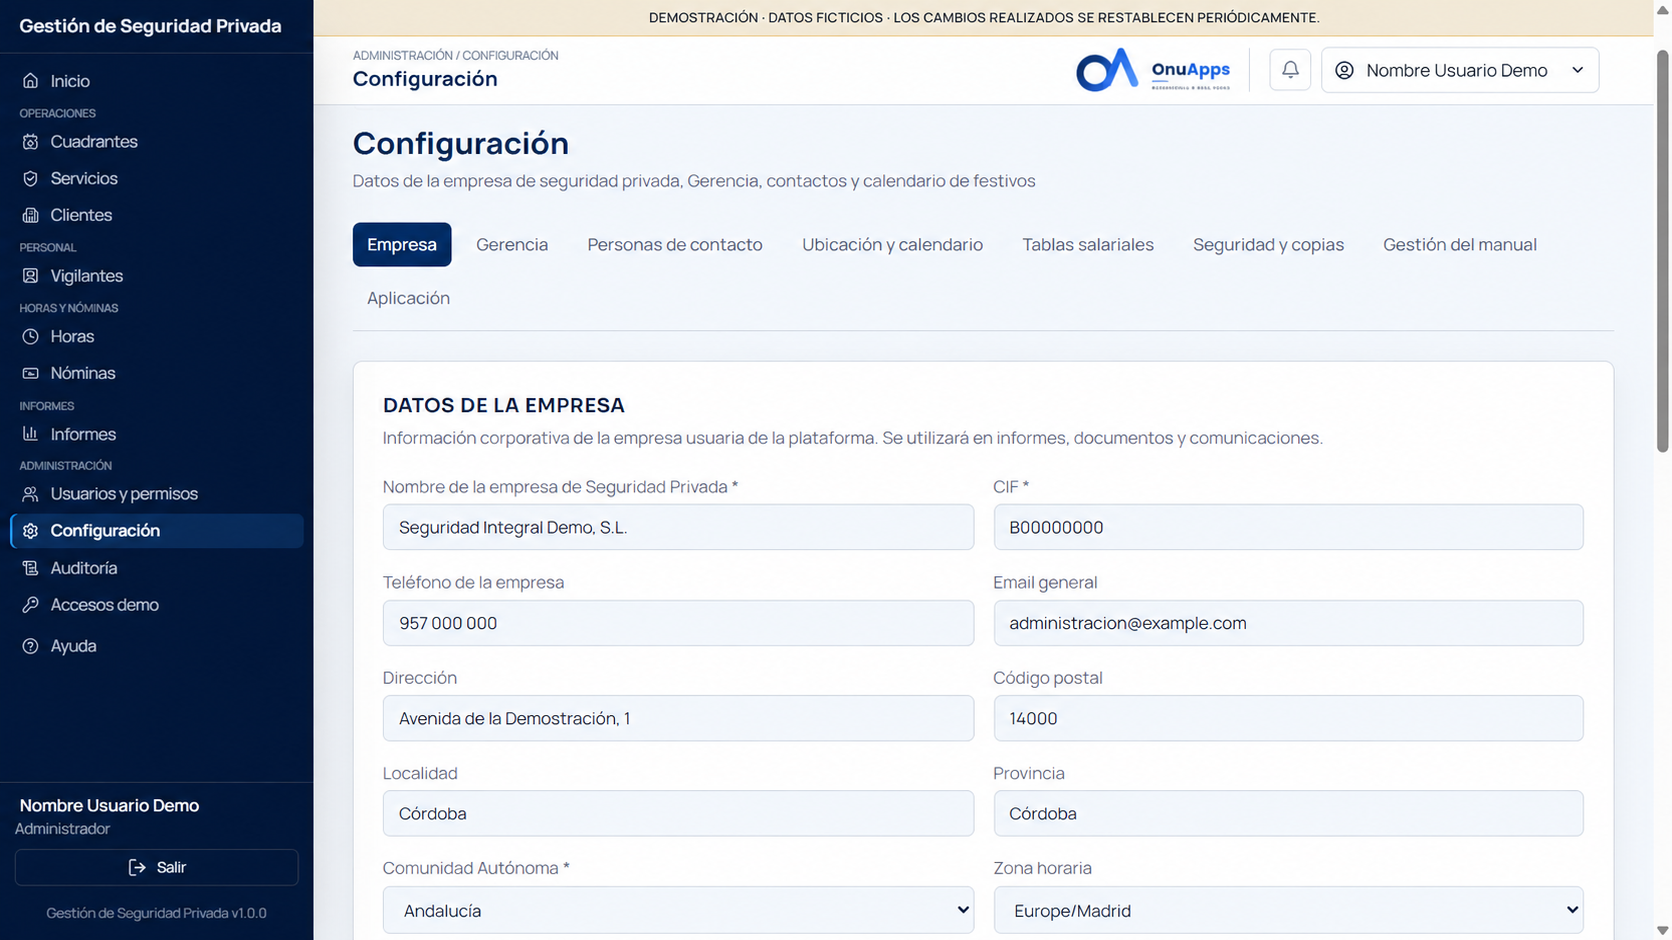Open Cuadrantes in the sidebar
This screenshot has width=1672, height=940.
(157, 142)
